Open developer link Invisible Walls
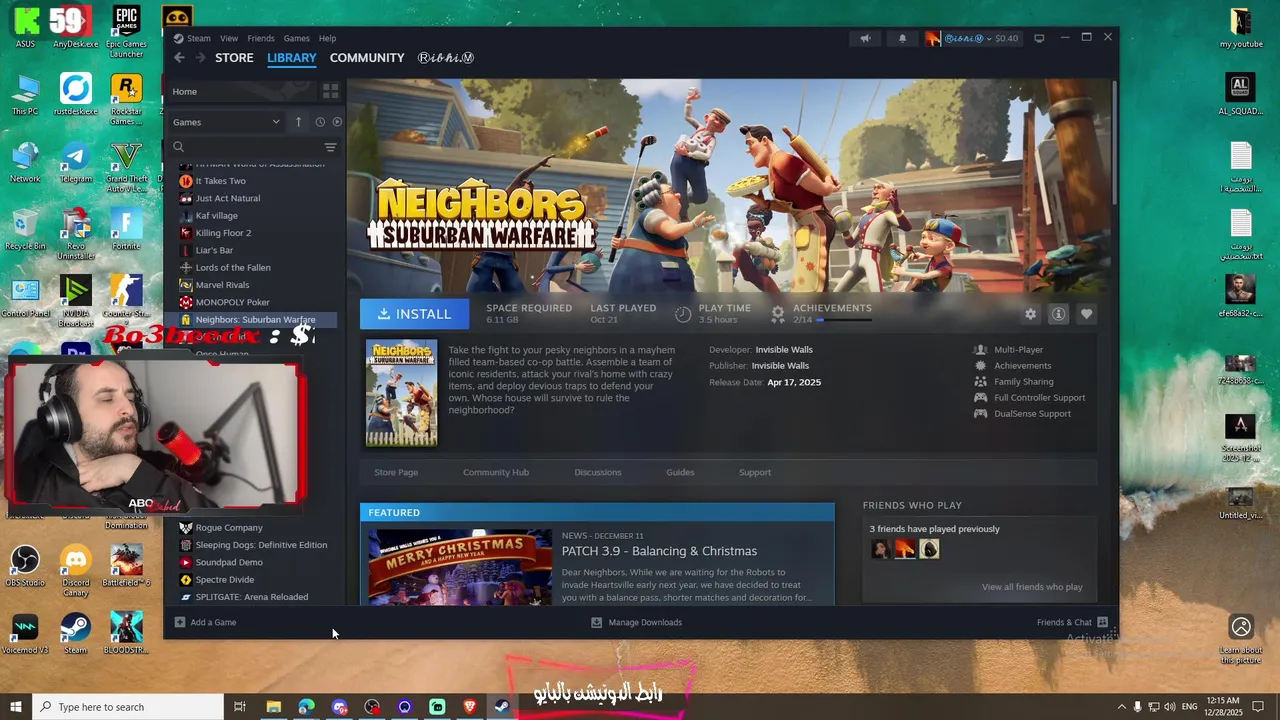The image size is (1280, 720). coord(784,350)
